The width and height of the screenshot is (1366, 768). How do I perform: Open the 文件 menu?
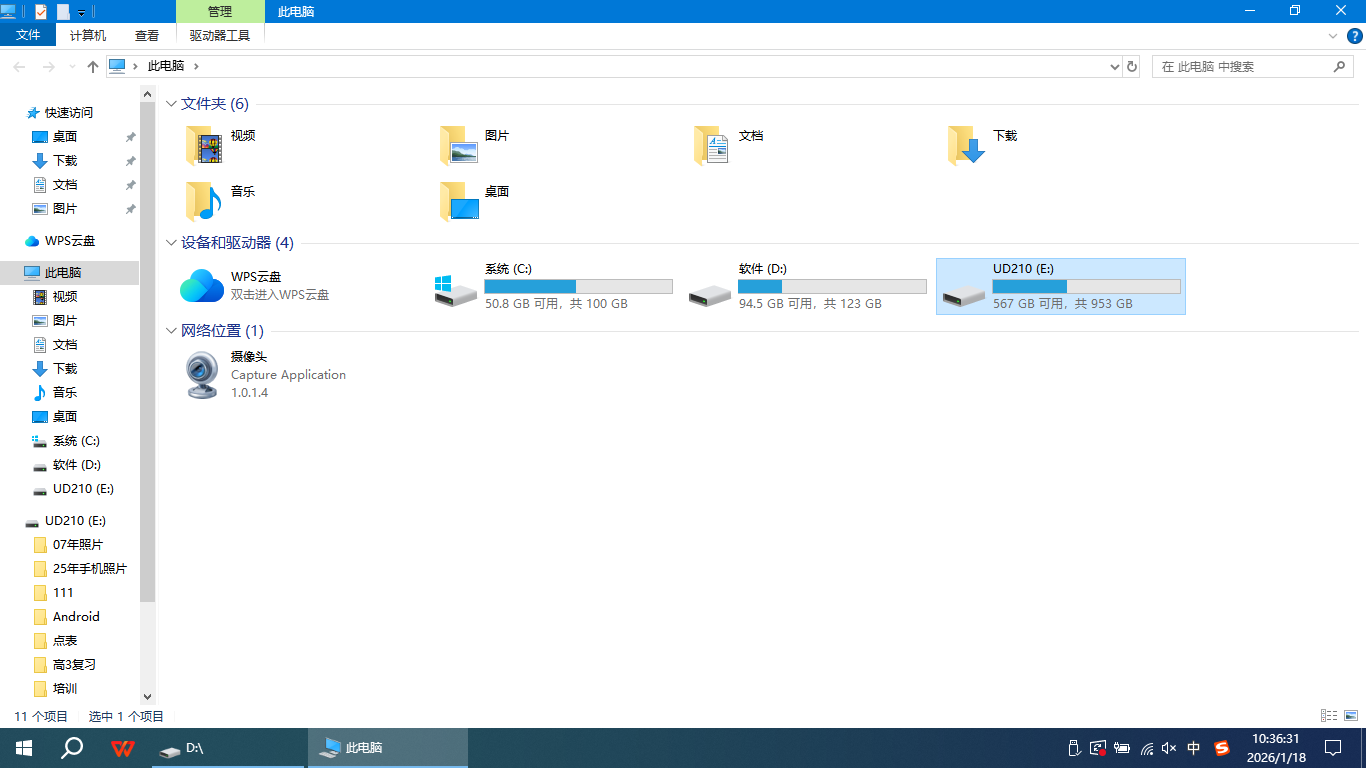pyautogui.click(x=29, y=35)
